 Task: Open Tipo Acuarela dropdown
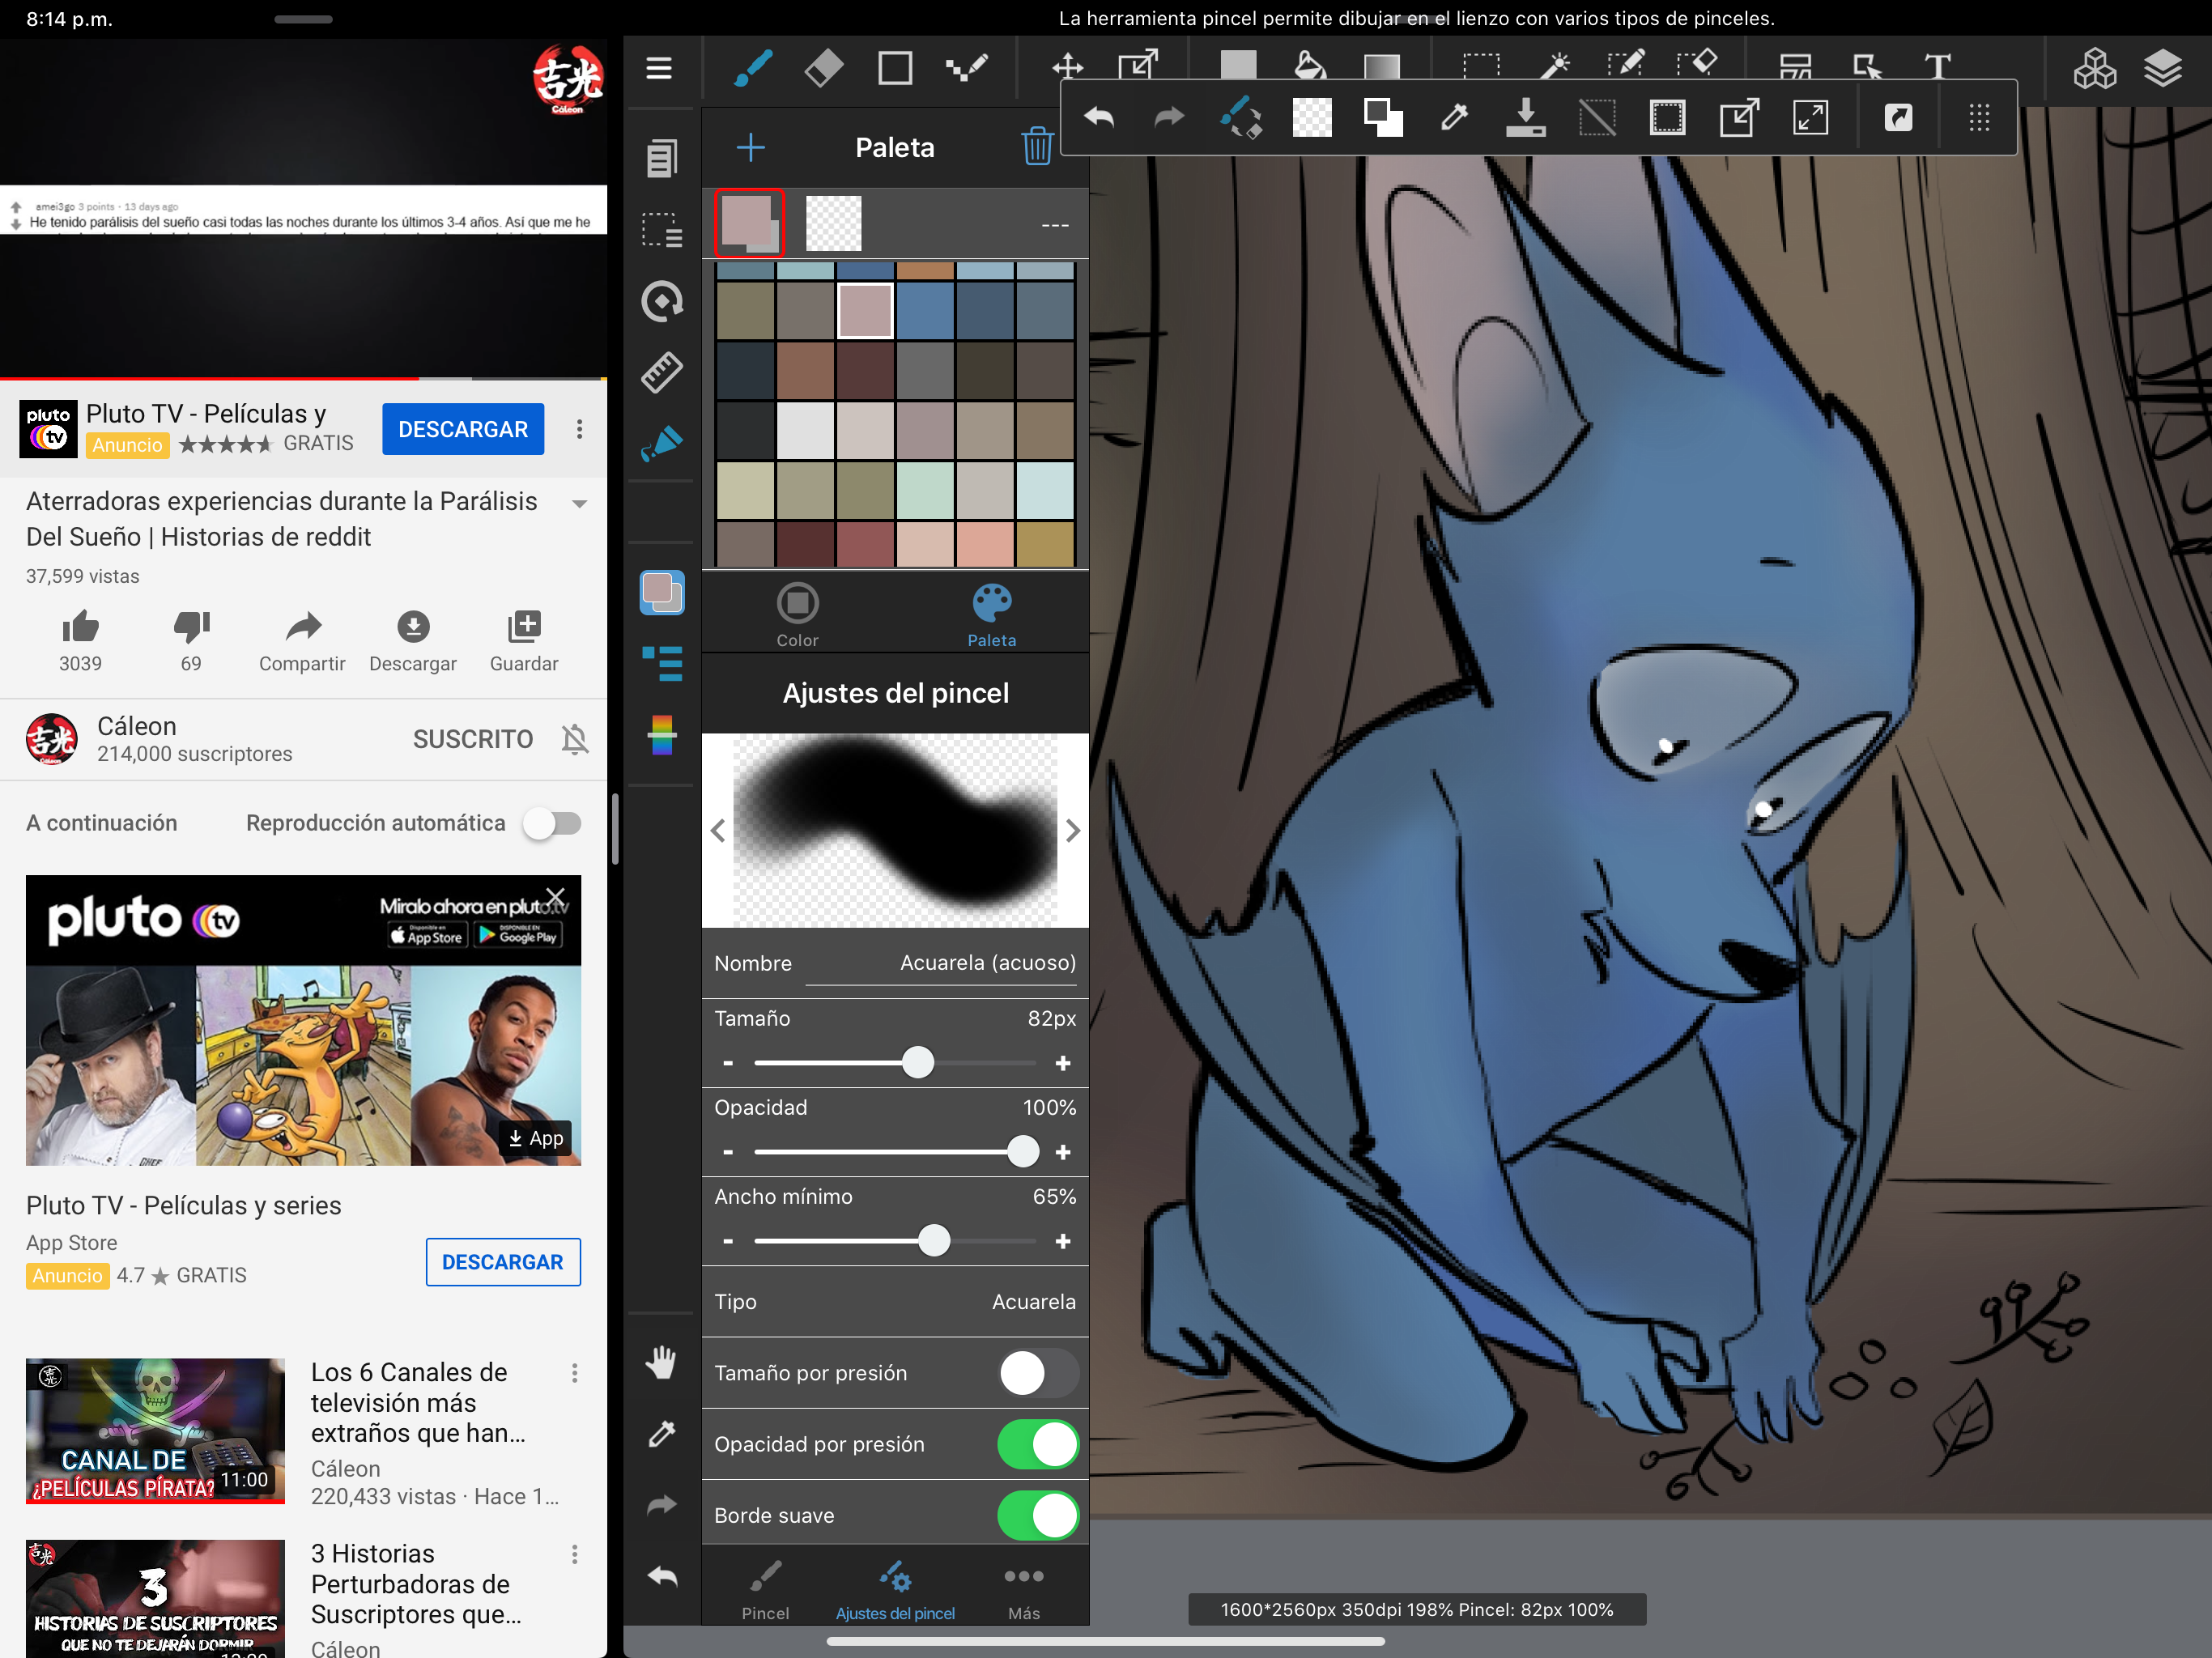[1033, 1301]
